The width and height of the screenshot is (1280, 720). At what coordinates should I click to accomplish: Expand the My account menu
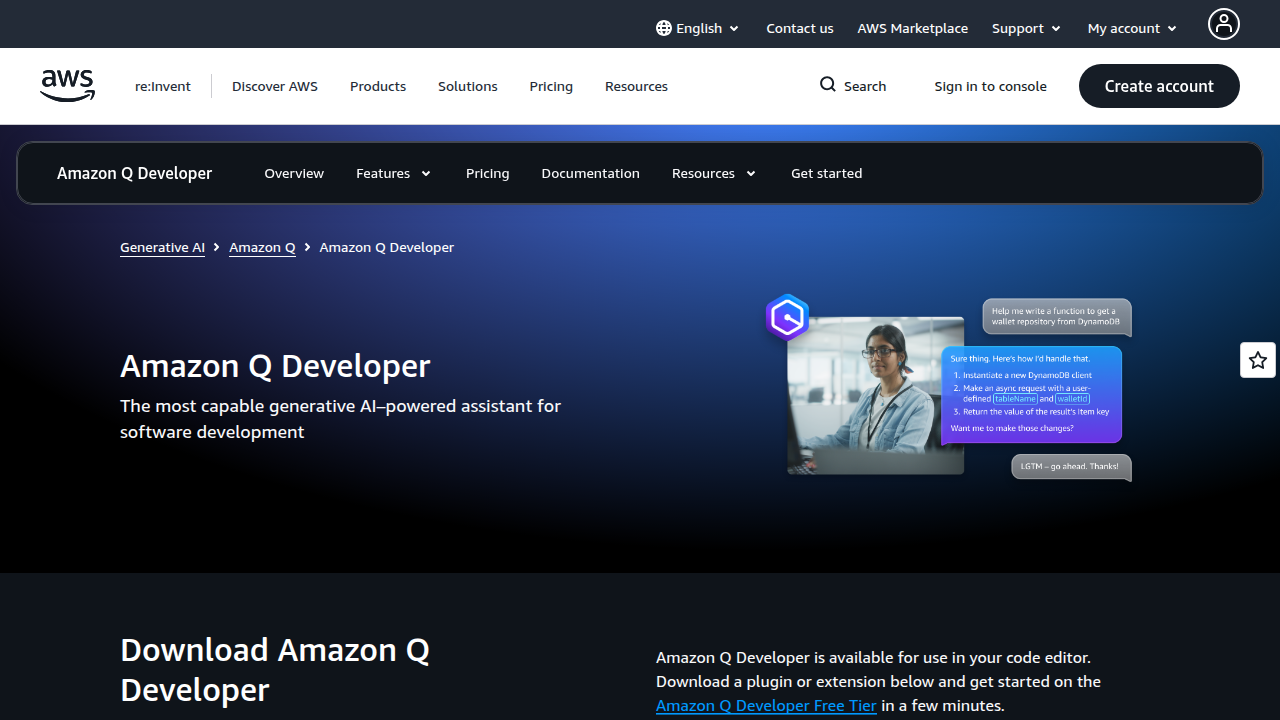point(1133,28)
